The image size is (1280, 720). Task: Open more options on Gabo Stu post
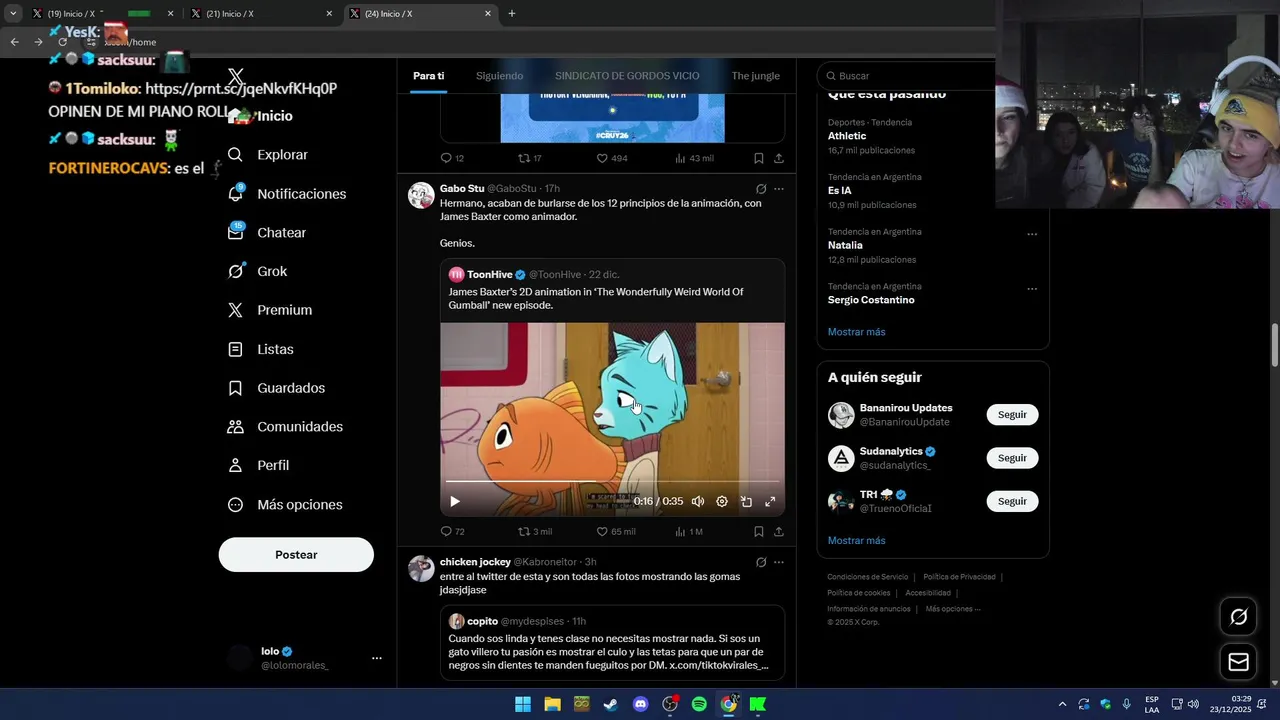(779, 189)
